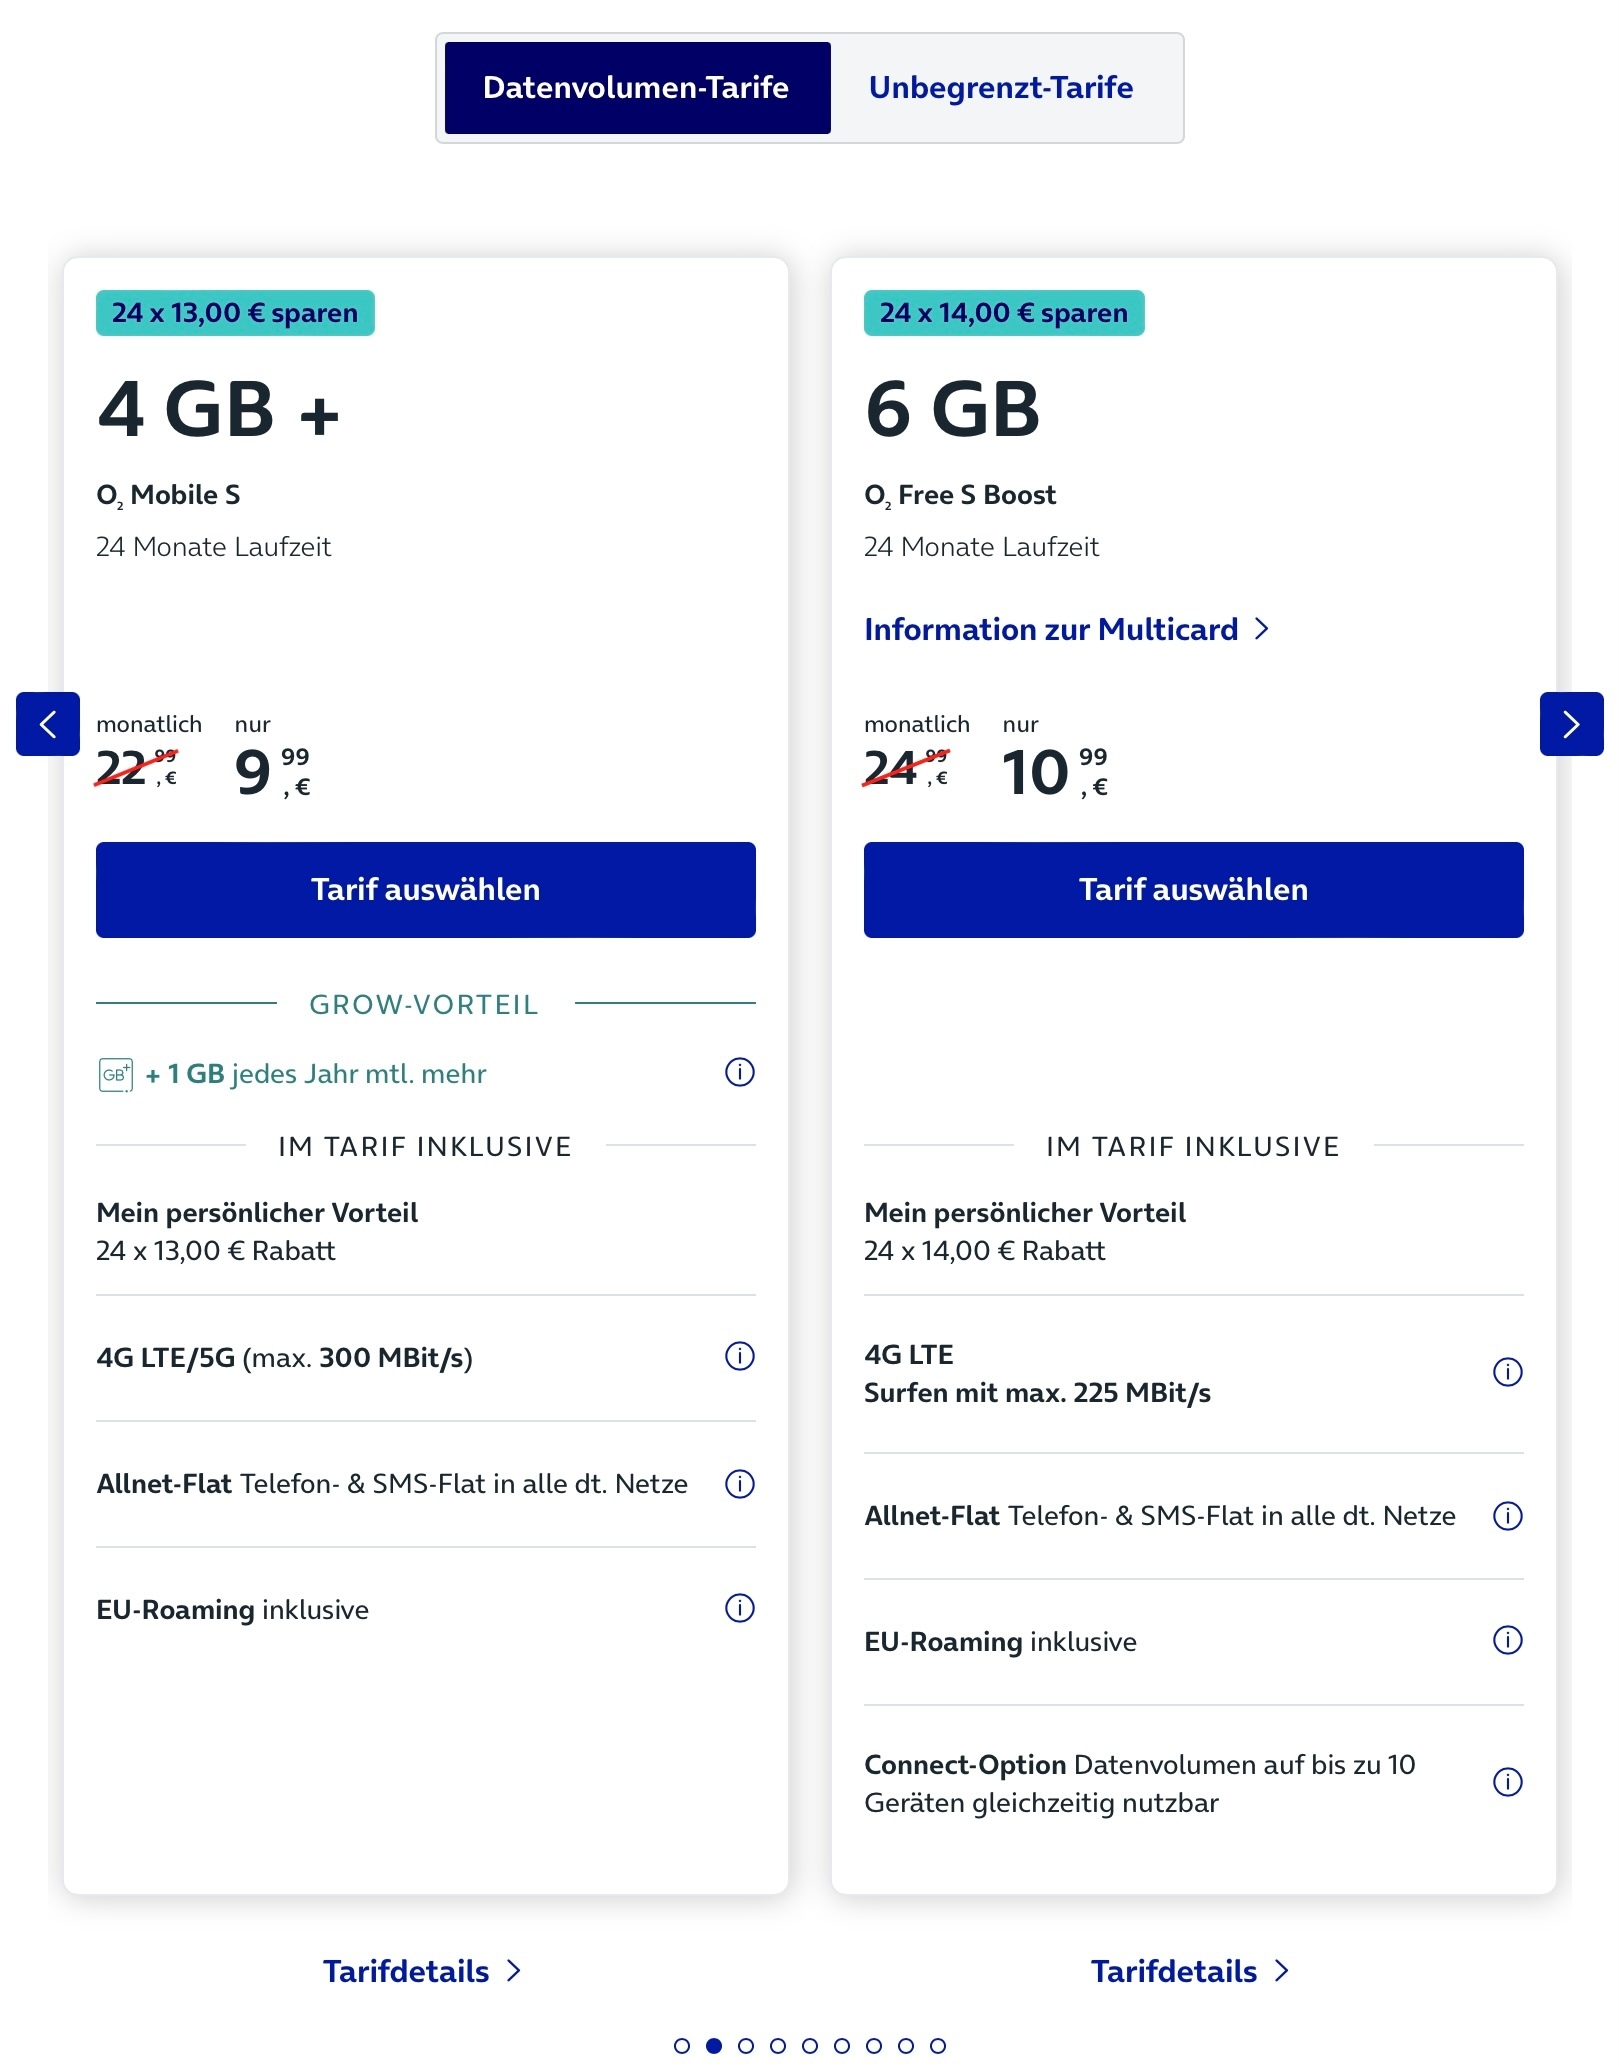The image size is (1619, 2067).
Task: Select the Datenvolumen-Tarife tab
Action: tap(637, 88)
